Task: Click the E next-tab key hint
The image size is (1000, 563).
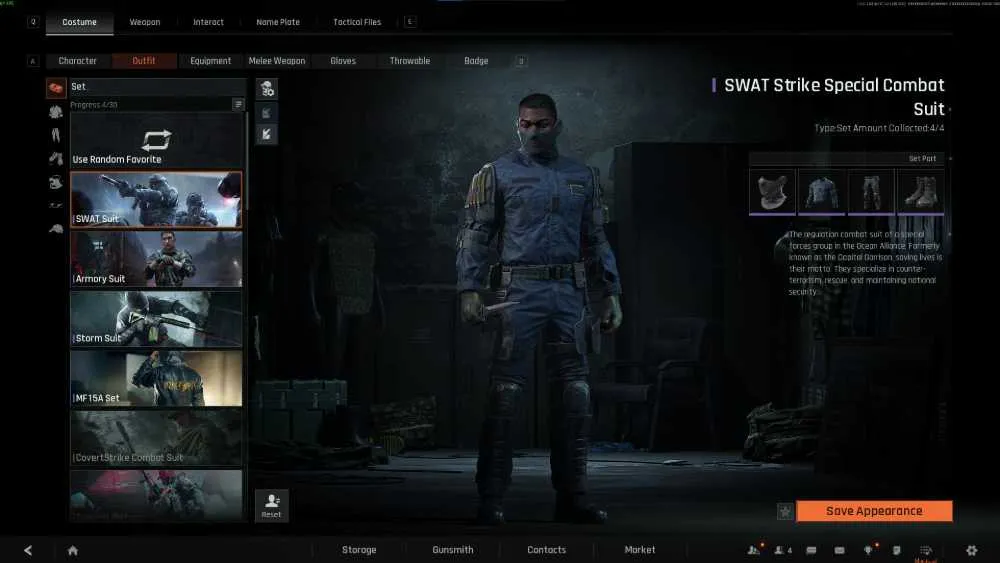Action: click(x=410, y=22)
